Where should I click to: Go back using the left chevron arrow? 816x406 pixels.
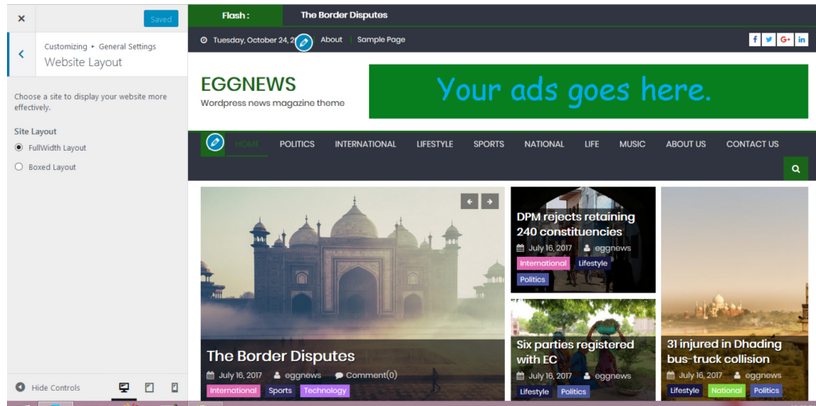[21, 54]
